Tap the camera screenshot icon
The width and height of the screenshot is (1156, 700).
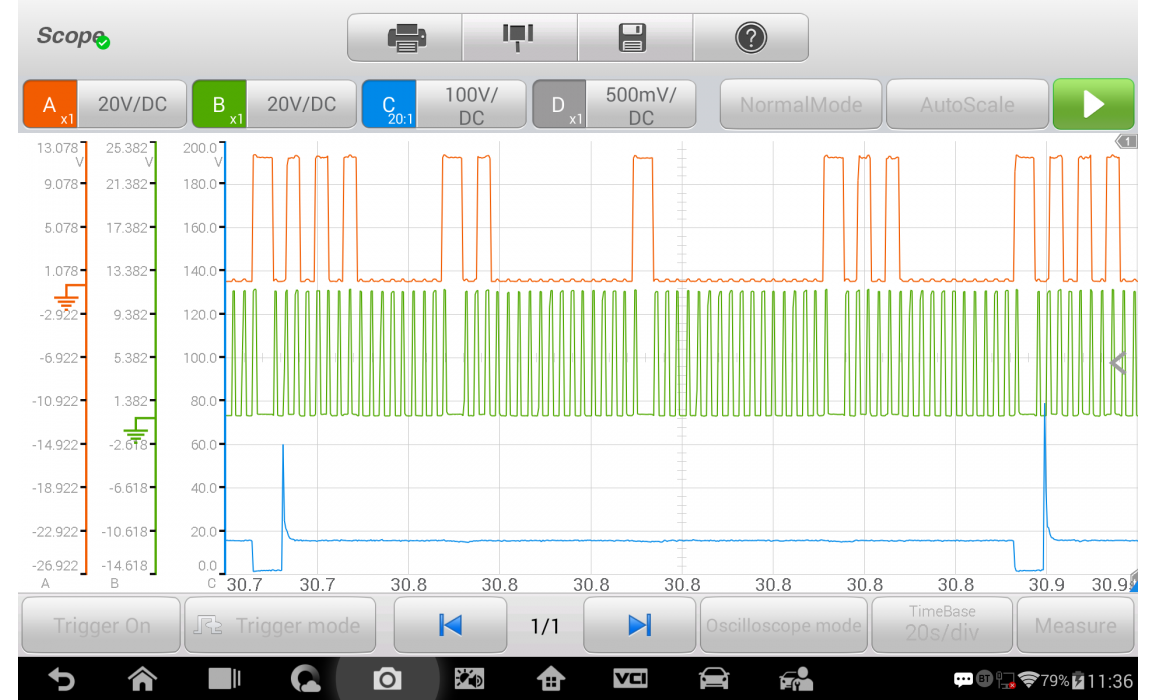387,680
